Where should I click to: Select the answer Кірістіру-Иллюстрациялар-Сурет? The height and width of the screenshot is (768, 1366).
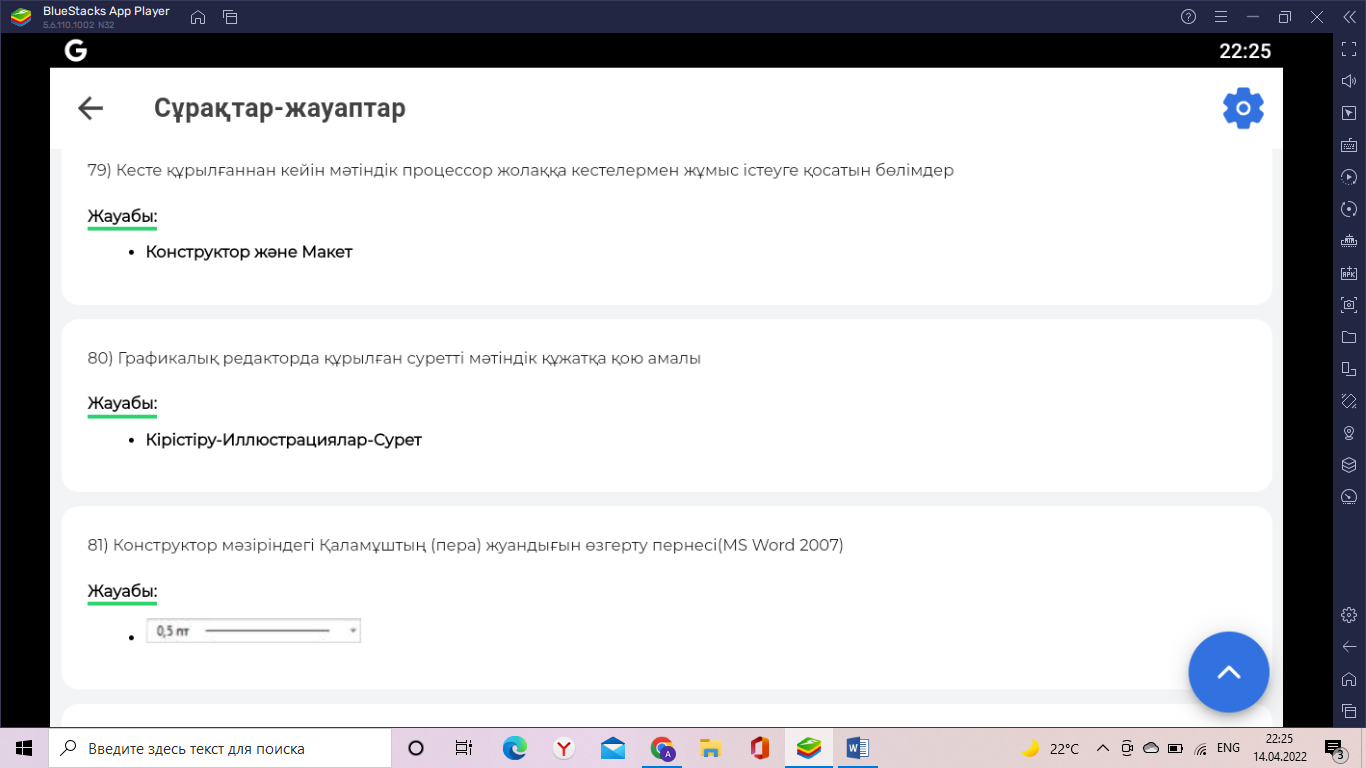(284, 440)
